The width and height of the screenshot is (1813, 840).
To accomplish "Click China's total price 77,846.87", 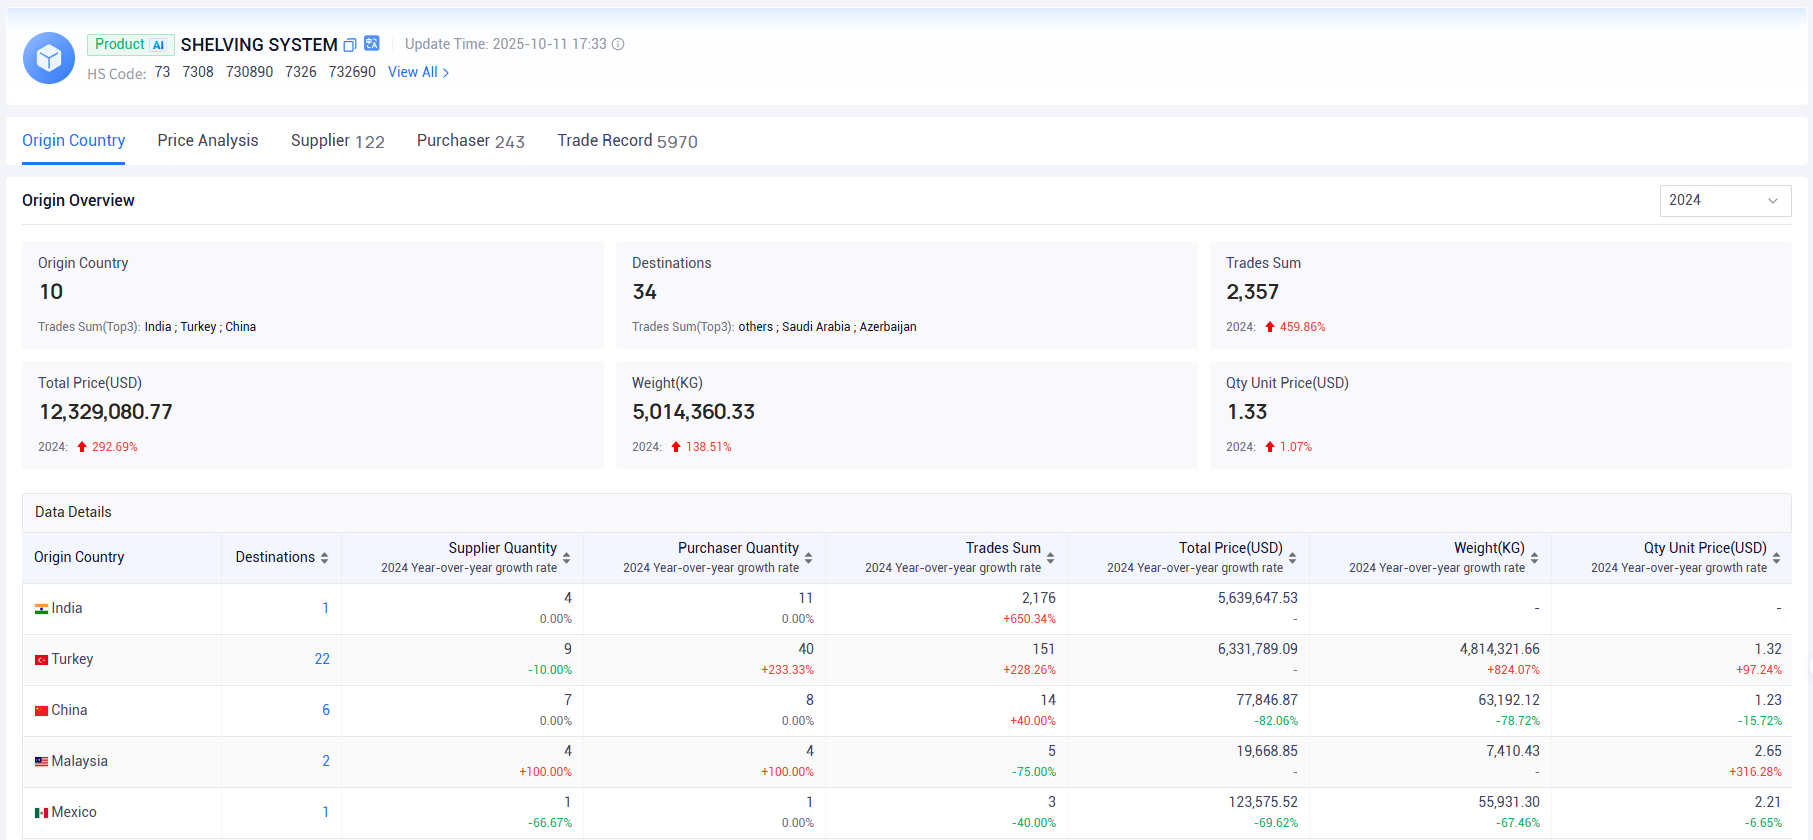I will click(1267, 700).
